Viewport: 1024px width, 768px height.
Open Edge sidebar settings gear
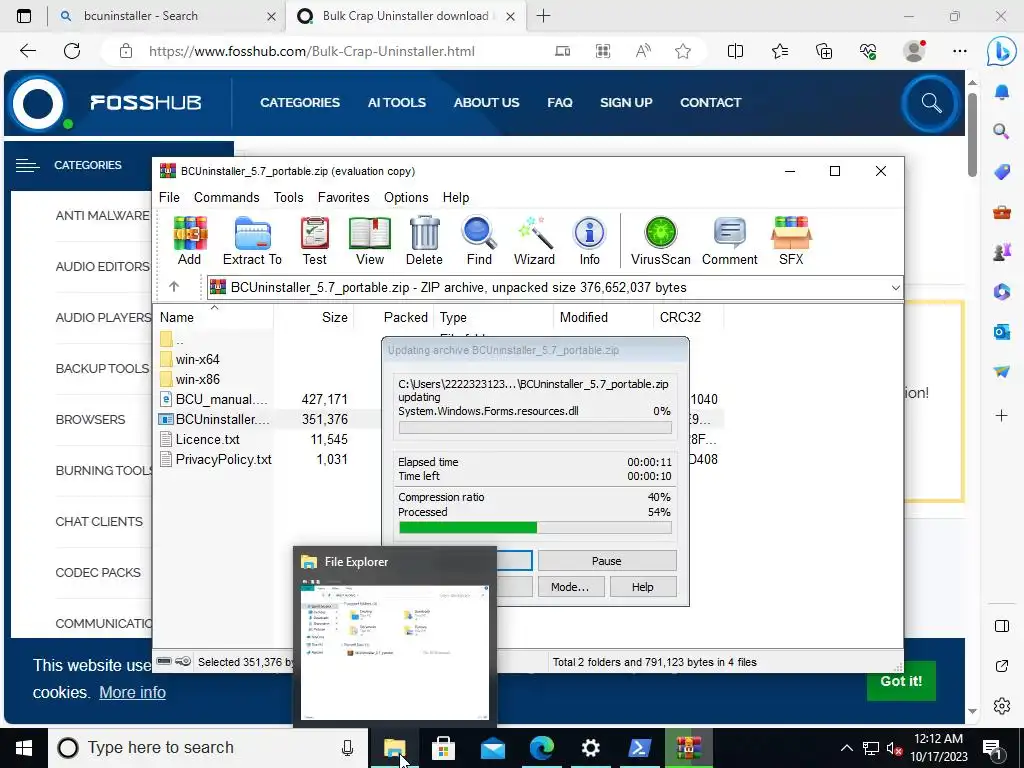pos(1002,706)
